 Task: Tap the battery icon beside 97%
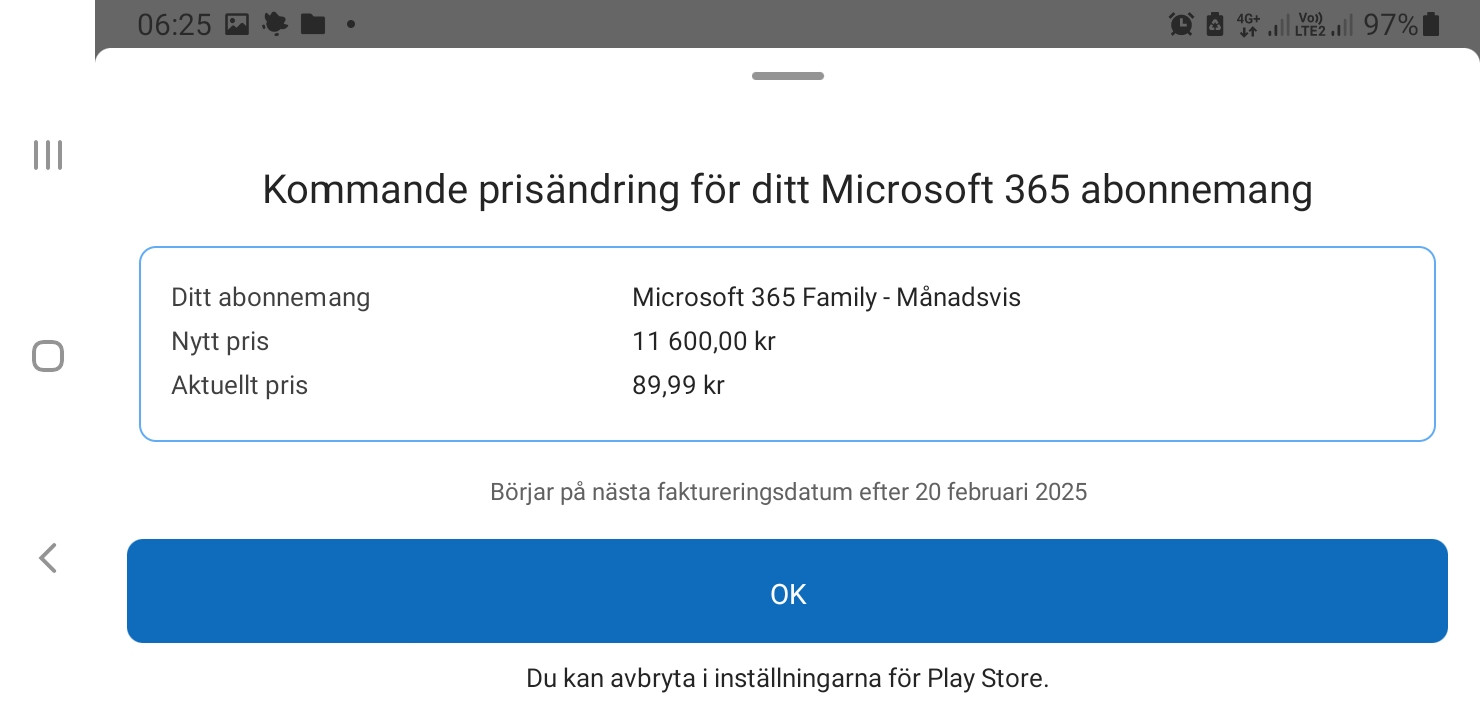pyautogui.click(x=1431, y=25)
